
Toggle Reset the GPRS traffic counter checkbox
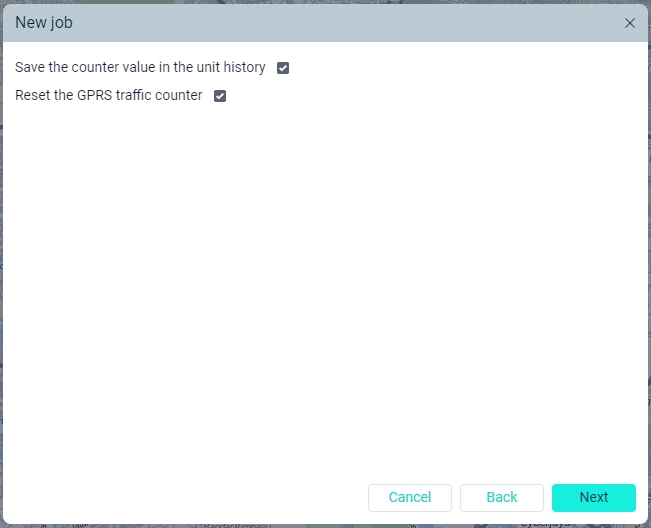click(220, 96)
